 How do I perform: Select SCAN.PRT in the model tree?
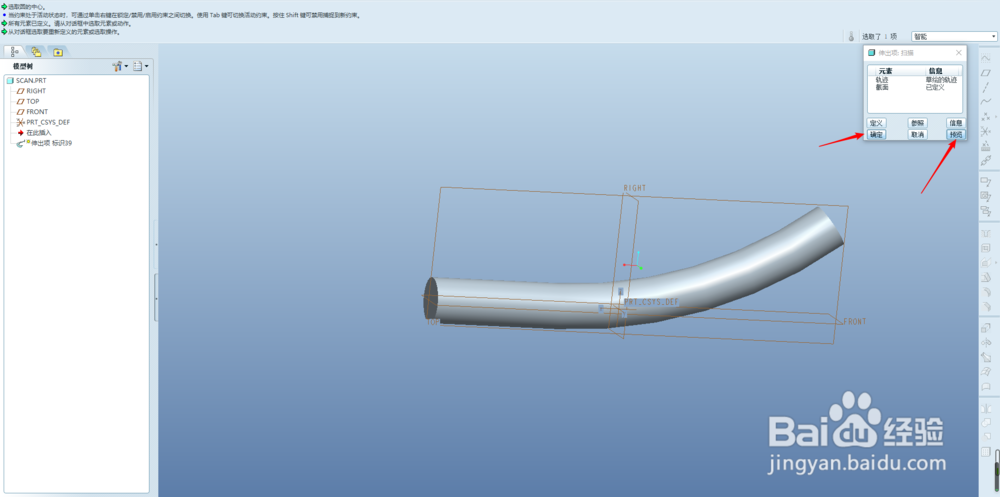click(x=26, y=80)
